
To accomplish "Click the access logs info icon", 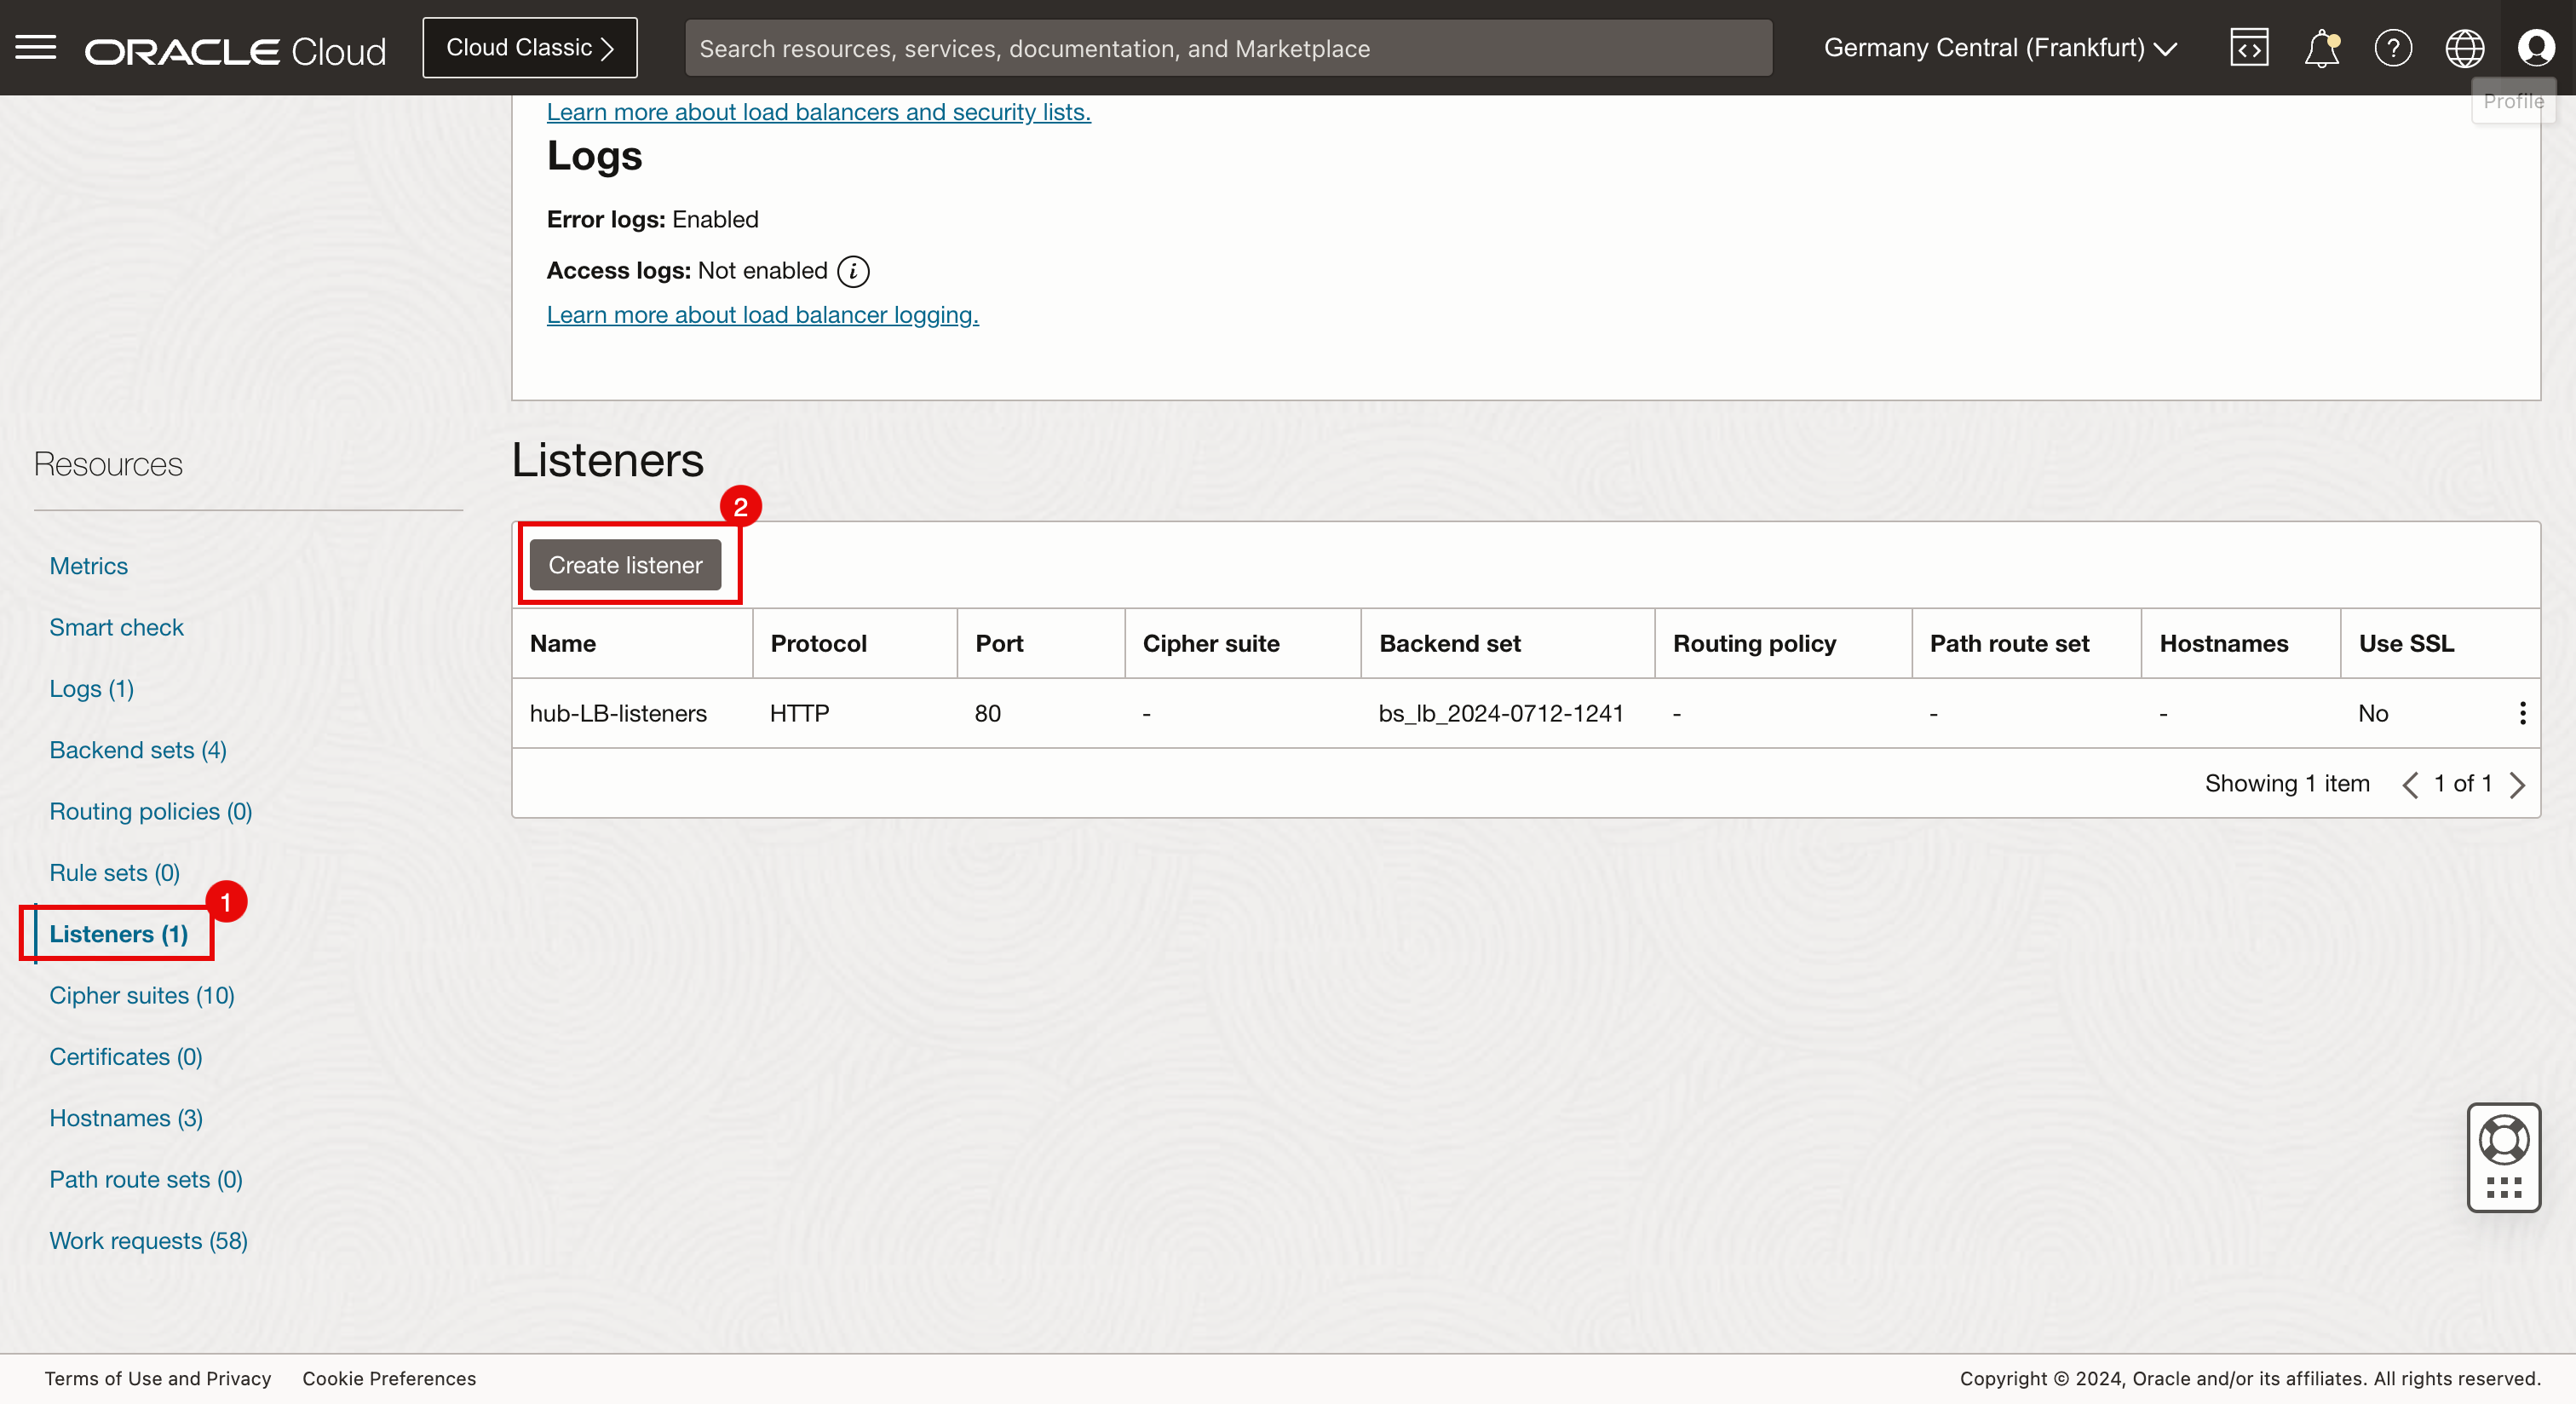I will coord(853,271).
